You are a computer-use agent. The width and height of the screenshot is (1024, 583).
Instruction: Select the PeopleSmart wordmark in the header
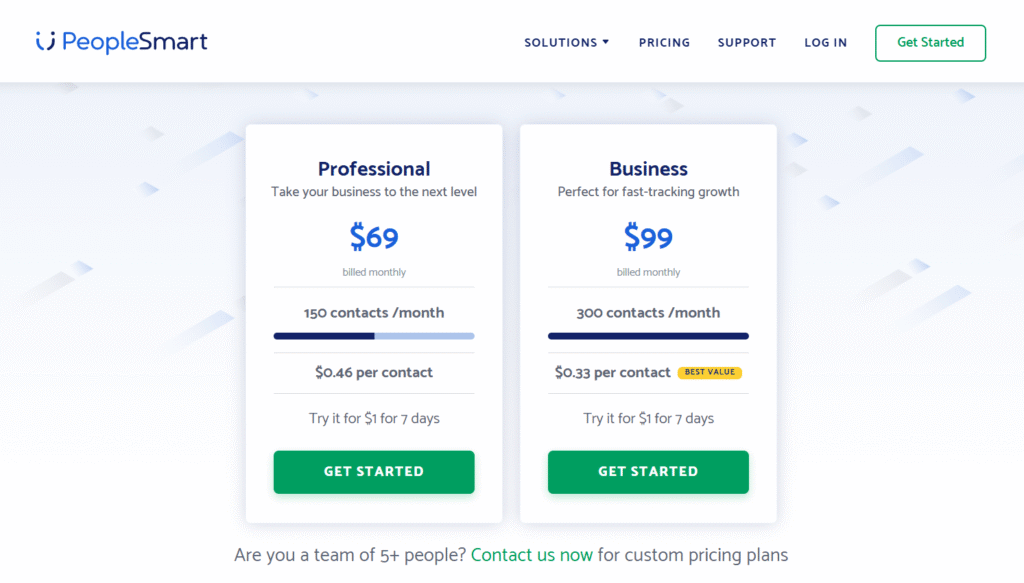point(135,42)
